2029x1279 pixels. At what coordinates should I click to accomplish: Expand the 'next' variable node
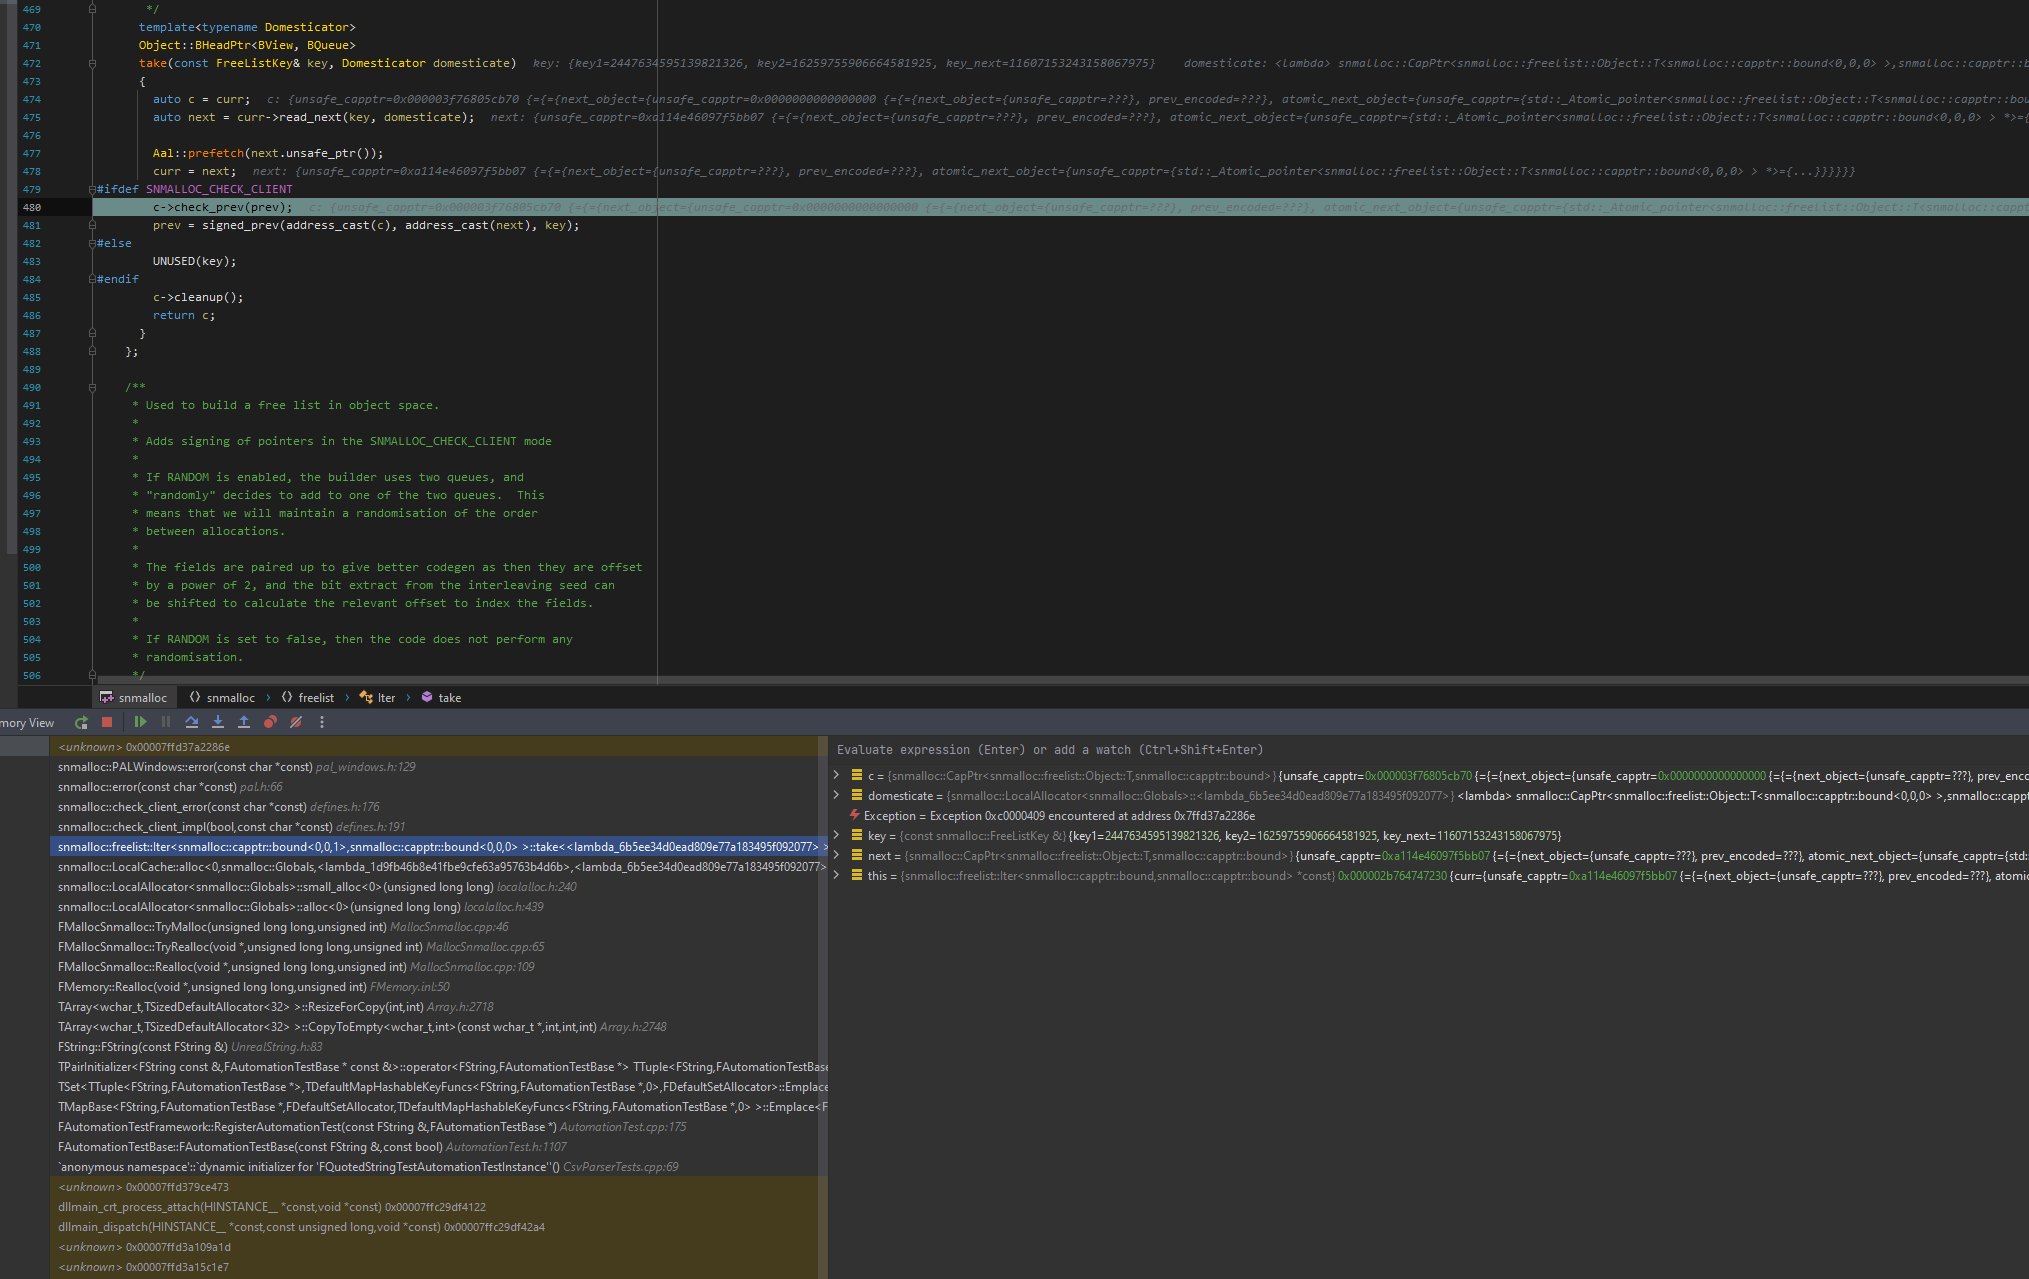click(x=837, y=855)
